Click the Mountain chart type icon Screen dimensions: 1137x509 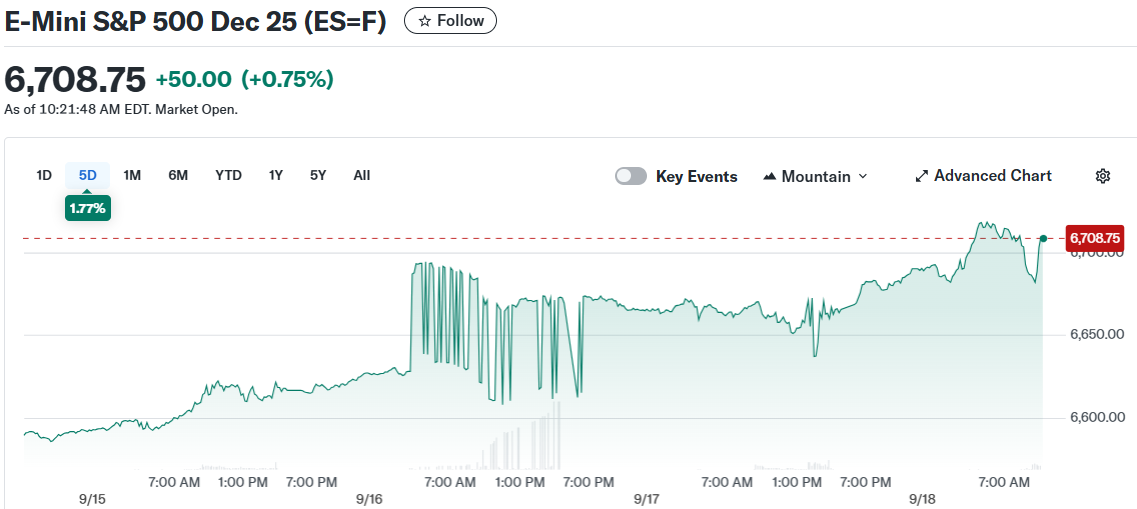coord(770,176)
